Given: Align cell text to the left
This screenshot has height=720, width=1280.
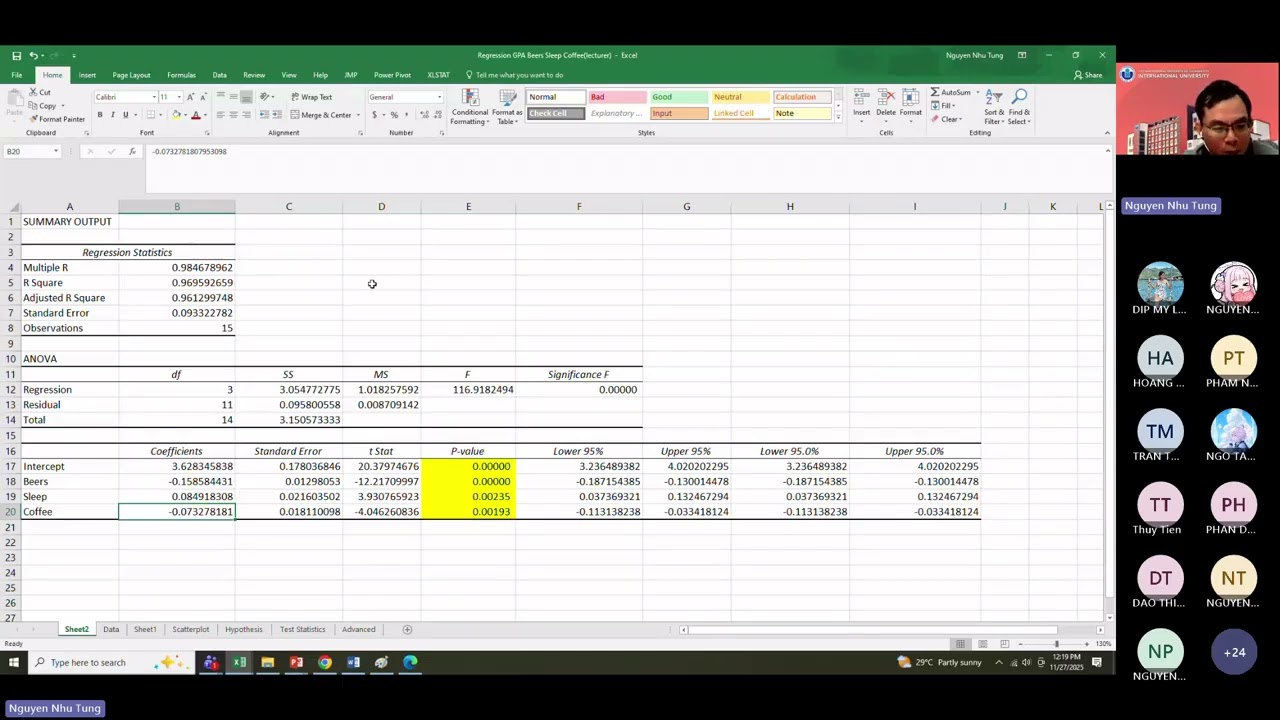Looking at the screenshot, I should point(220,115).
